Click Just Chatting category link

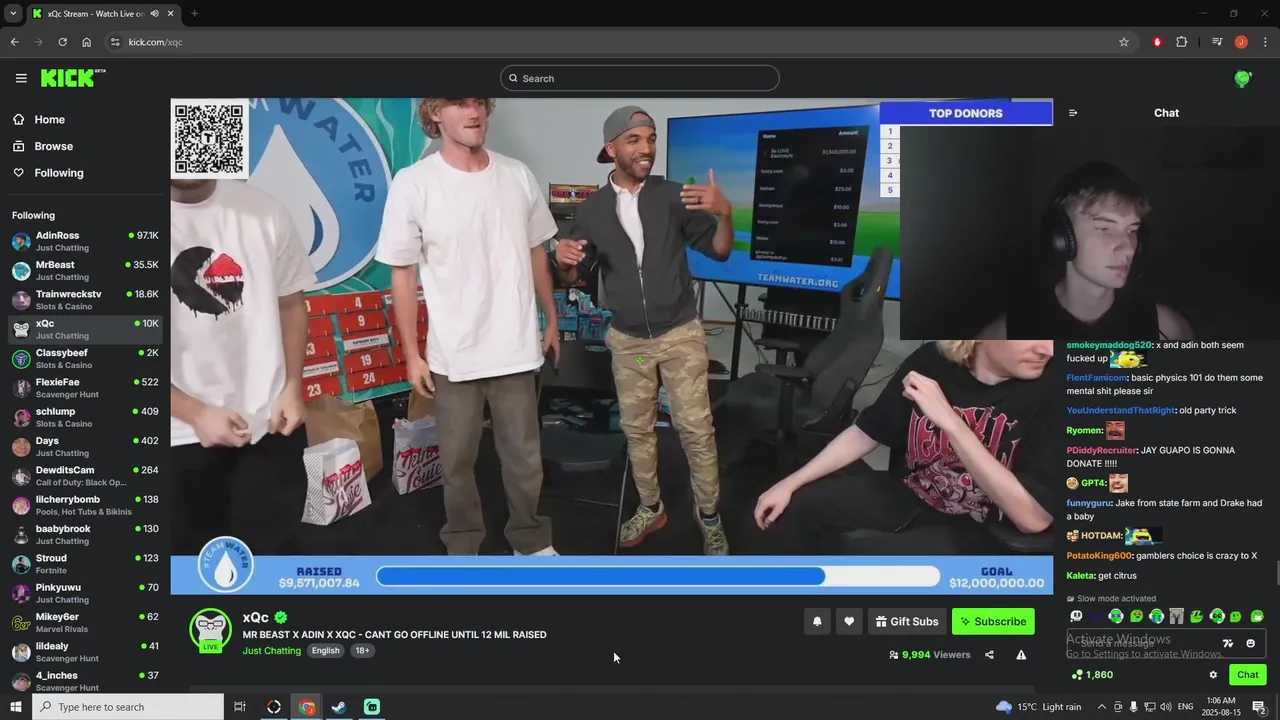(271, 651)
